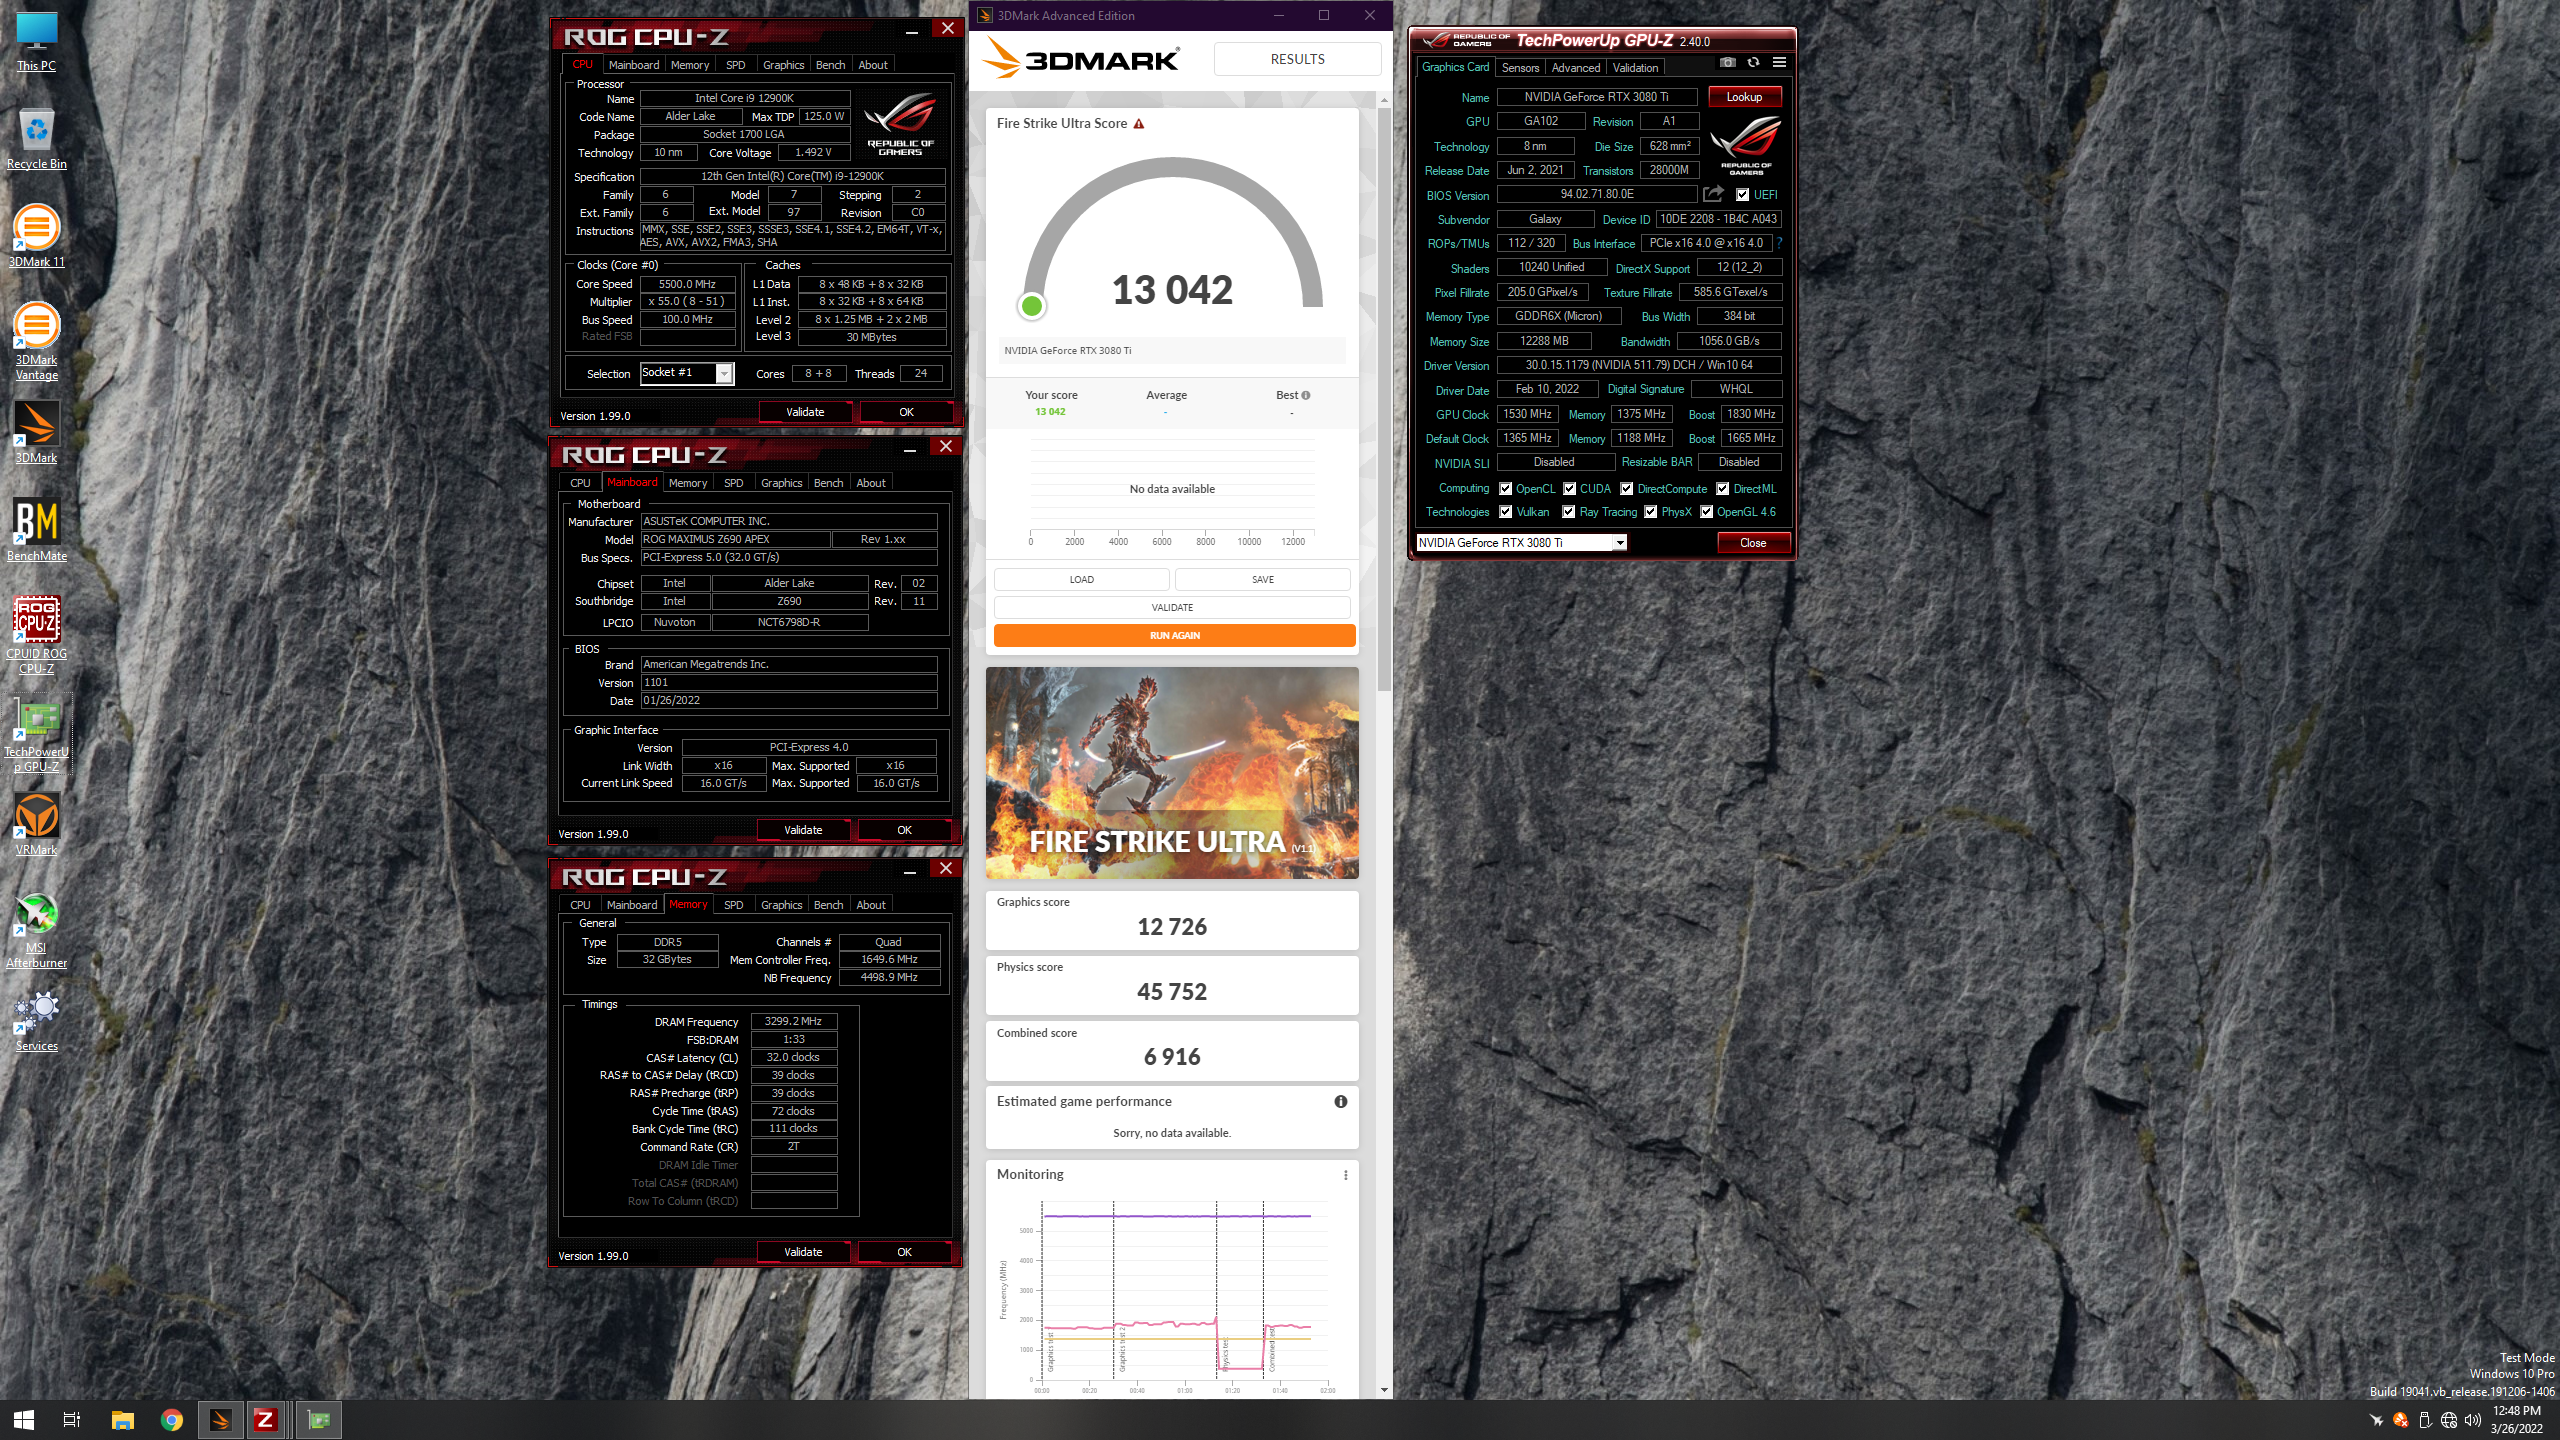Launch the 3DMark Vantage desktop shortcut
This screenshot has width=2560, height=1440.
pos(37,342)
